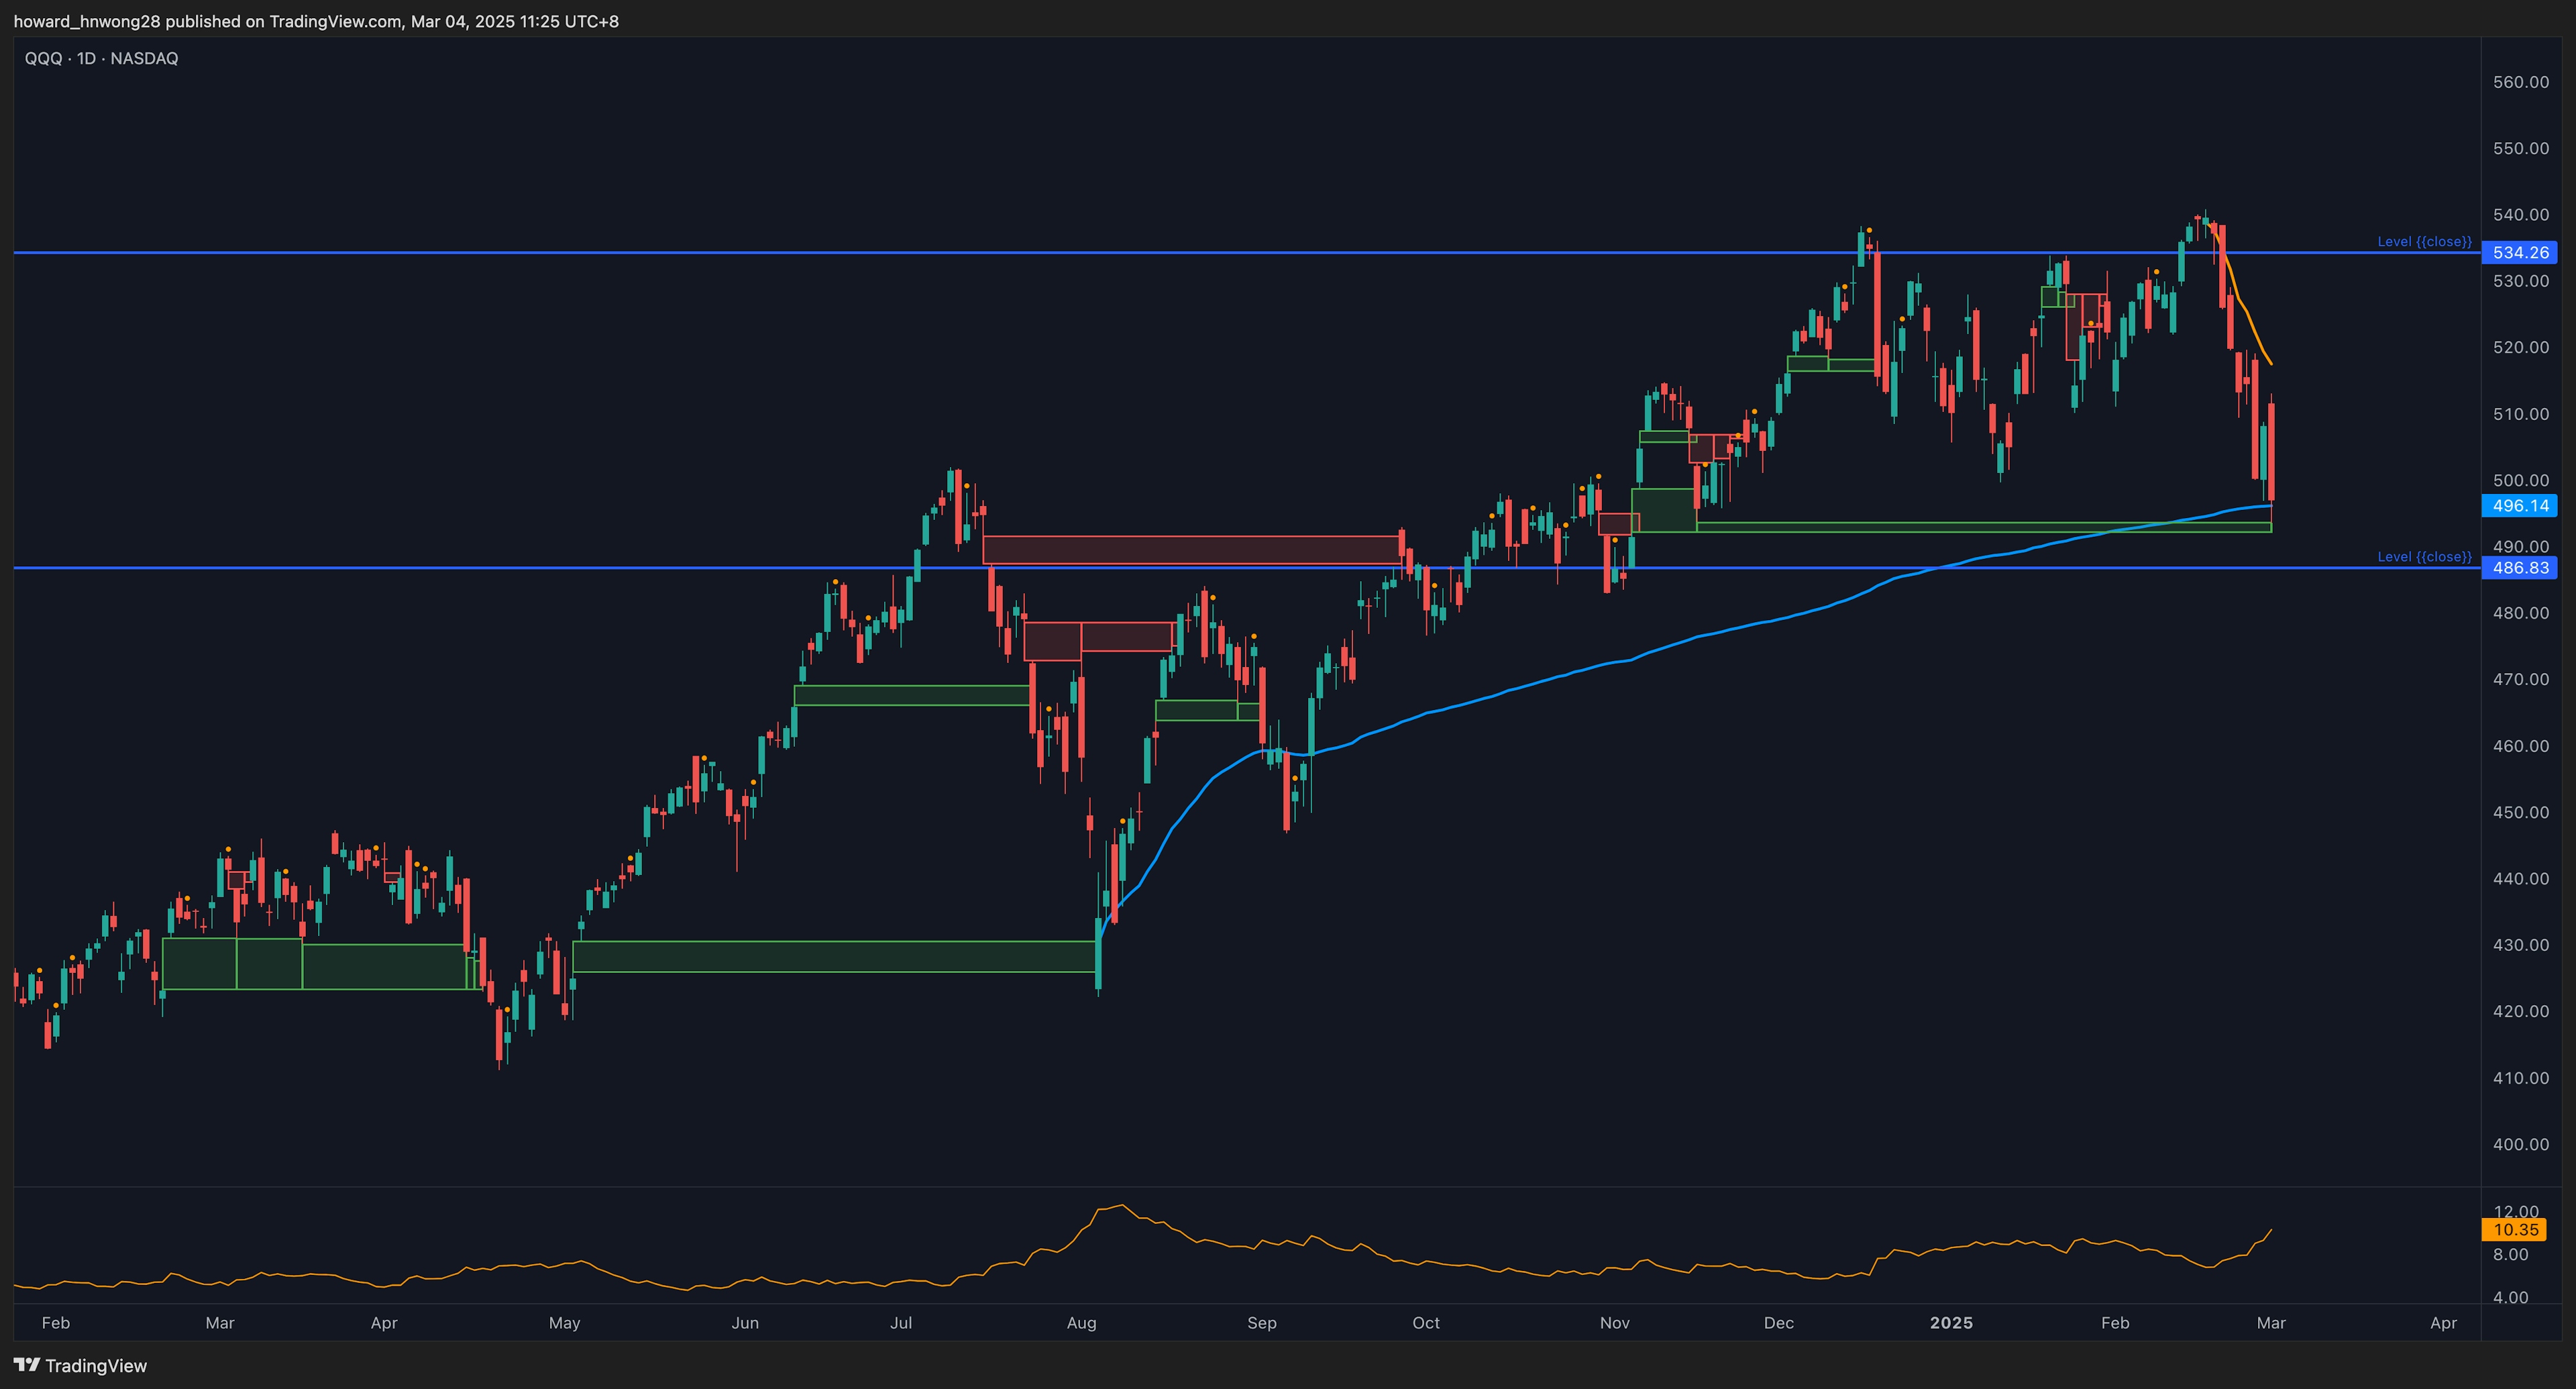
Task: Click the 510.00 price axis label
Action: (x=2521, y=413)
